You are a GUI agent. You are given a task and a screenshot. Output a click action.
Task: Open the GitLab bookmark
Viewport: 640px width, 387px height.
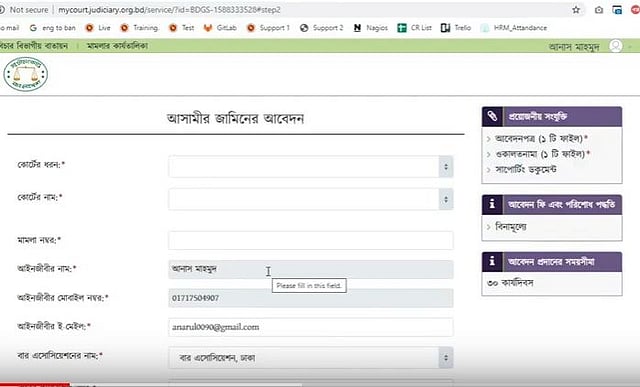(220, 28)
